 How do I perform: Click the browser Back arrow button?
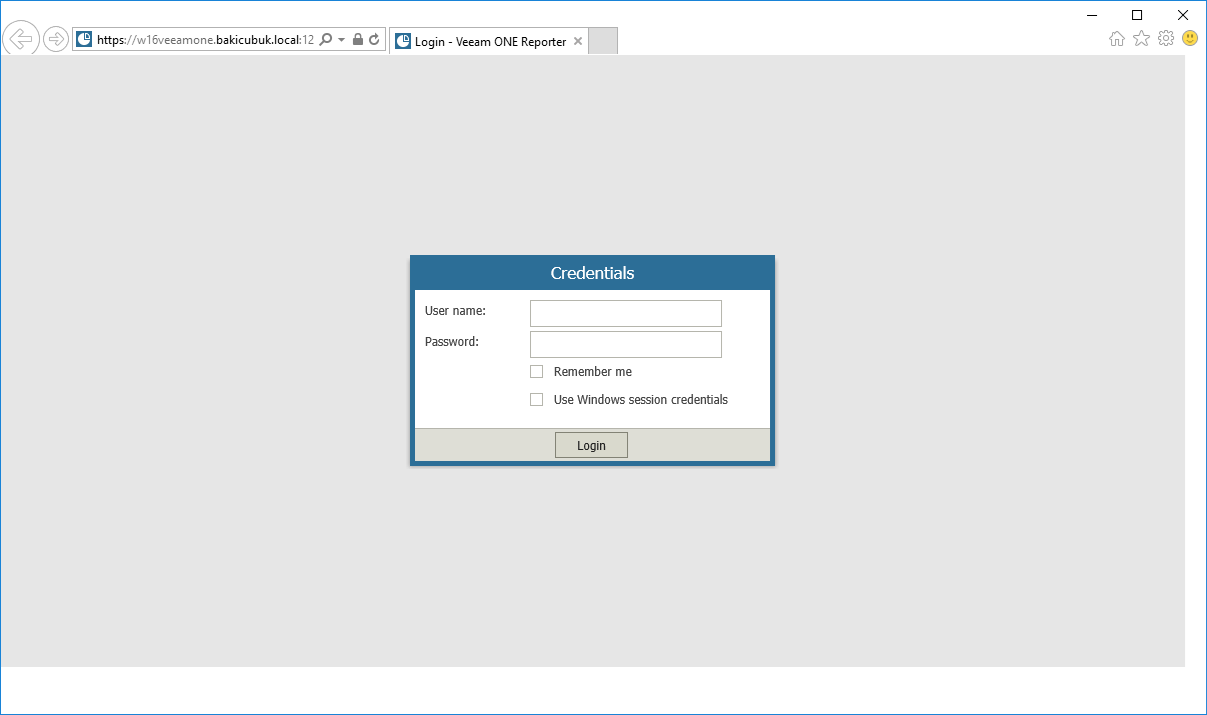point(20,39)
